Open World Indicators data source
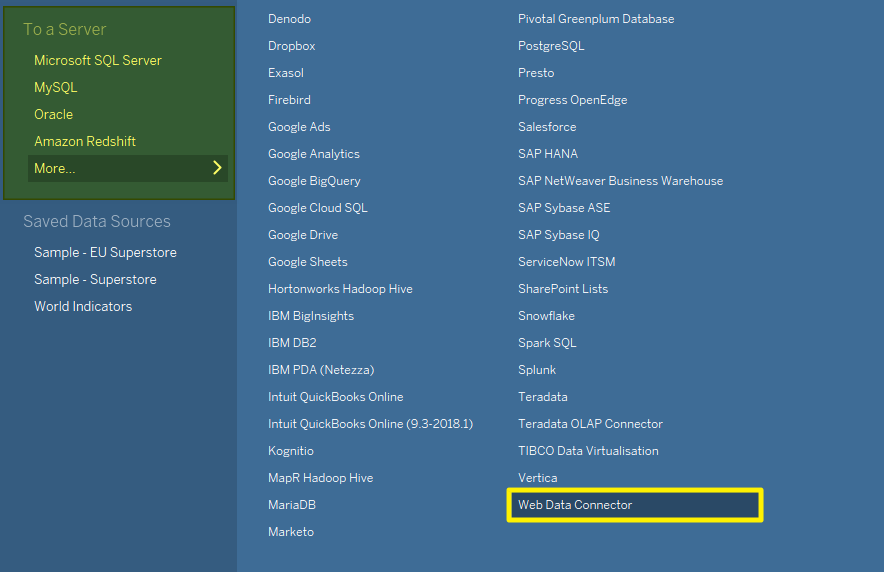884x572 pixels. click(x=83, y=306)
